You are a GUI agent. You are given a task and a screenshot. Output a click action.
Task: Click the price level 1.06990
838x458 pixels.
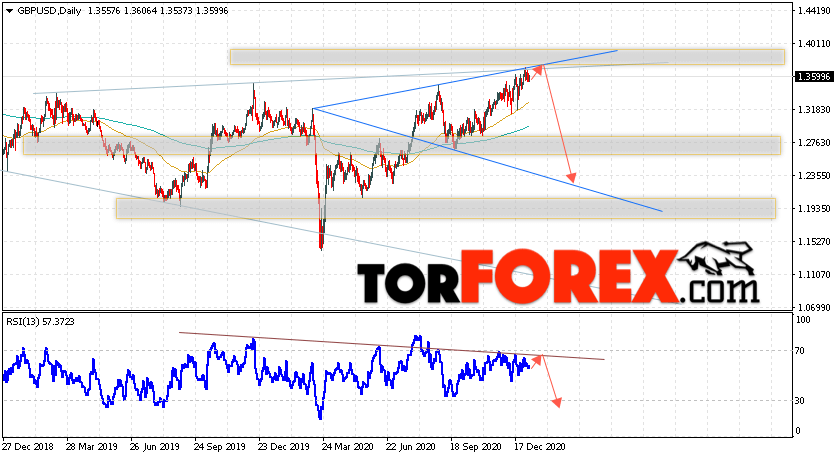point(814,308)
